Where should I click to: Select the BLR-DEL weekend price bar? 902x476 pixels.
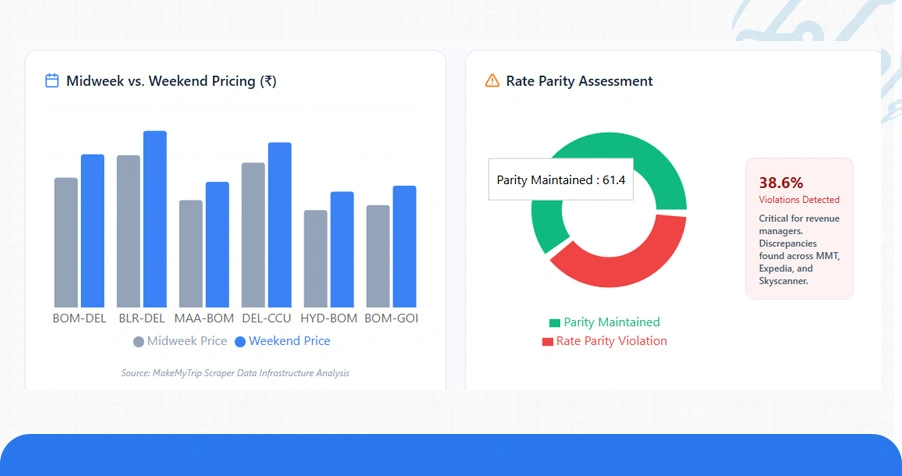155,218
